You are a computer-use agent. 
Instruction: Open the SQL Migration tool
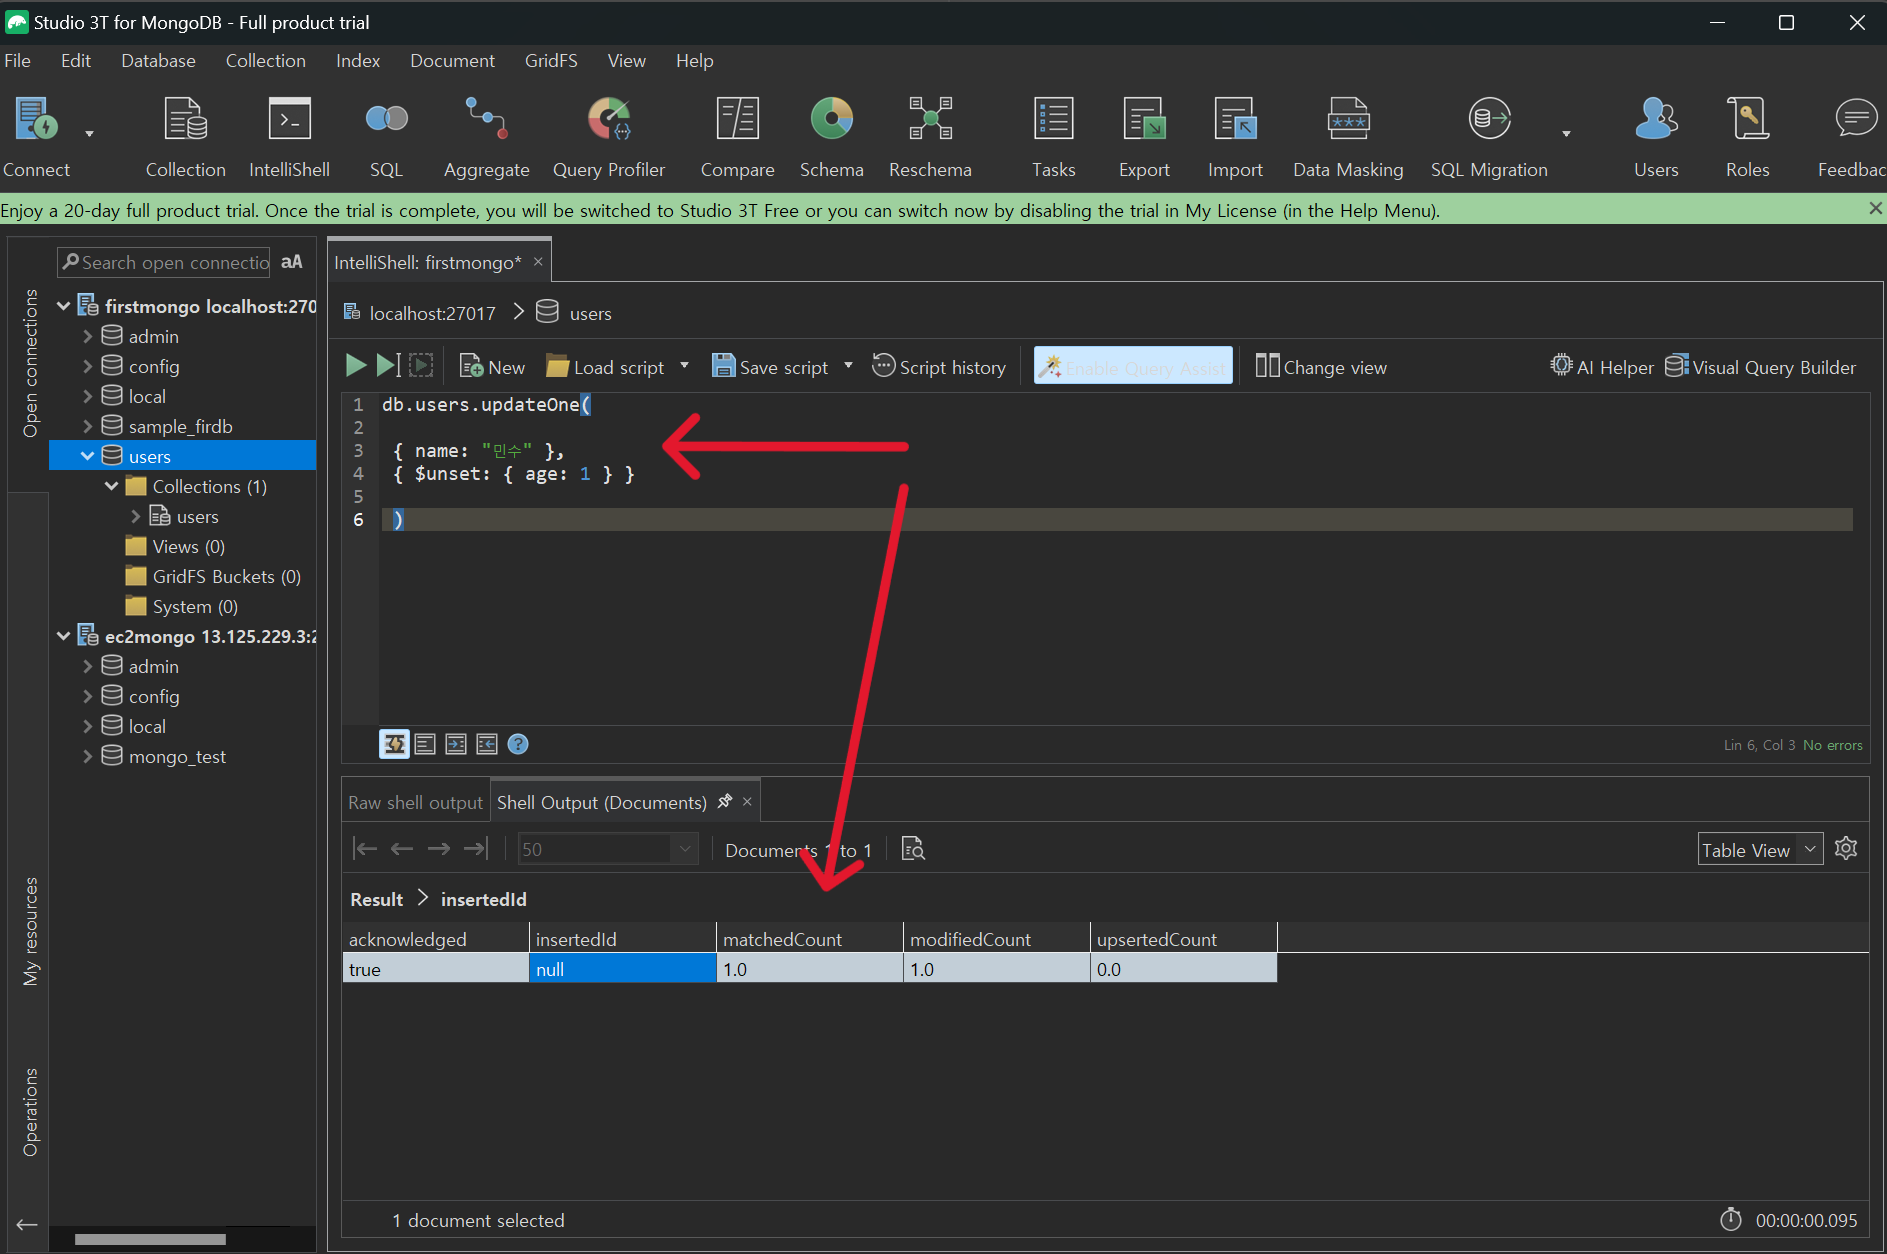point(1489,138)
